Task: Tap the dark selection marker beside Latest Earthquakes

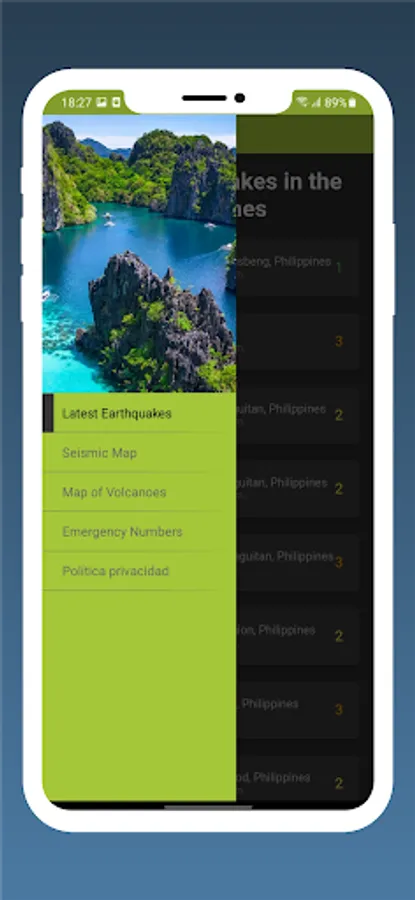Action: (x=48, y=413)
